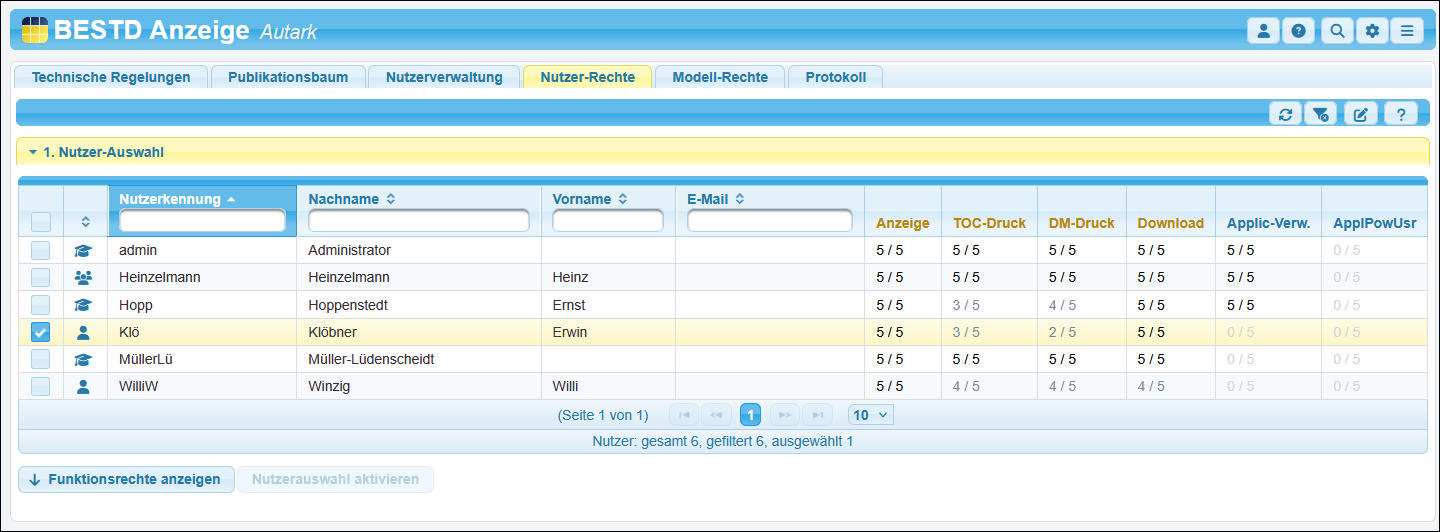
Task: Open the user profile icon in header
Action: pyautogui.click(x=1263, y=31)
